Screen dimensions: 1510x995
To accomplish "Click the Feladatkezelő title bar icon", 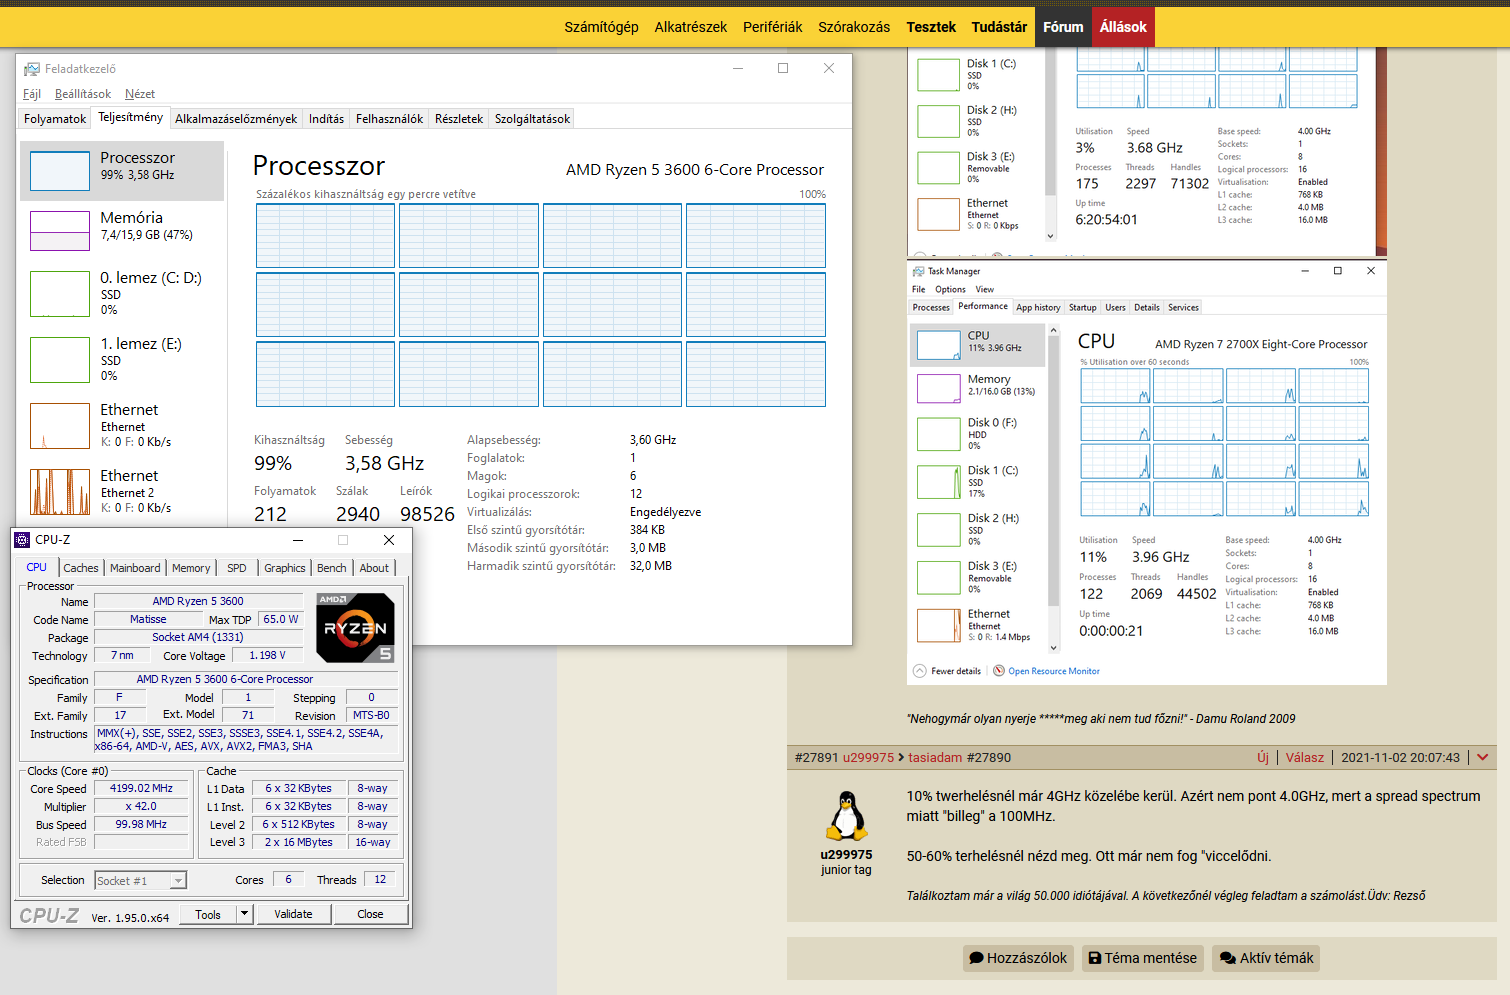I will pyautogui.click(x=32, y=69).
